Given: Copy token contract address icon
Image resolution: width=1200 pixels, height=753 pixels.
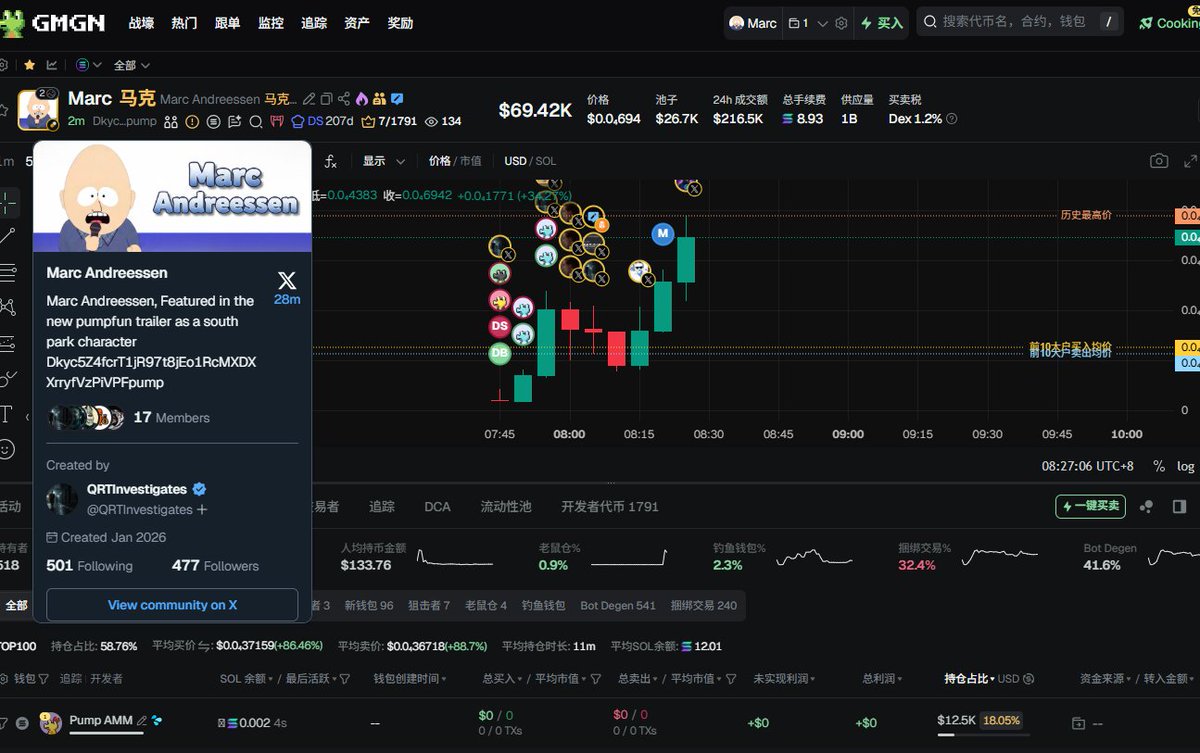Looking at the screenshot, I should (327, 99).
